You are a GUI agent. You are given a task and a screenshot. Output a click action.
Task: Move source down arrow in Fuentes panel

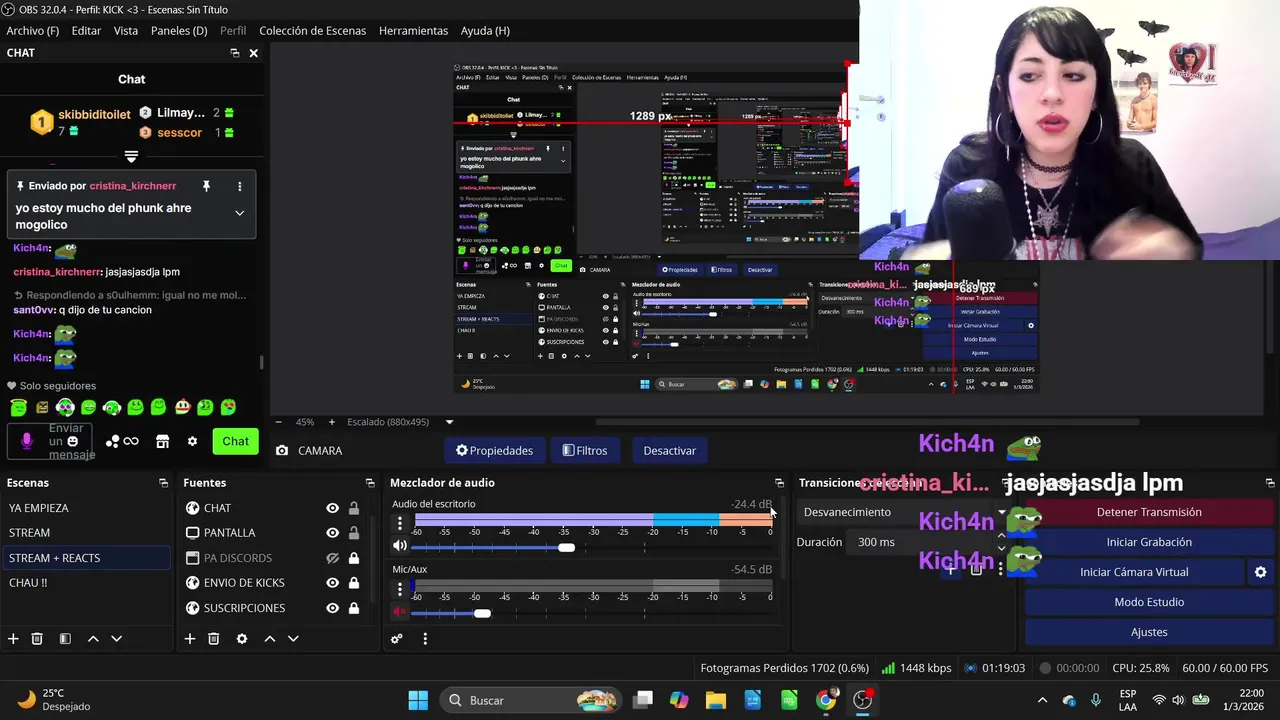[x=293, y=639]
